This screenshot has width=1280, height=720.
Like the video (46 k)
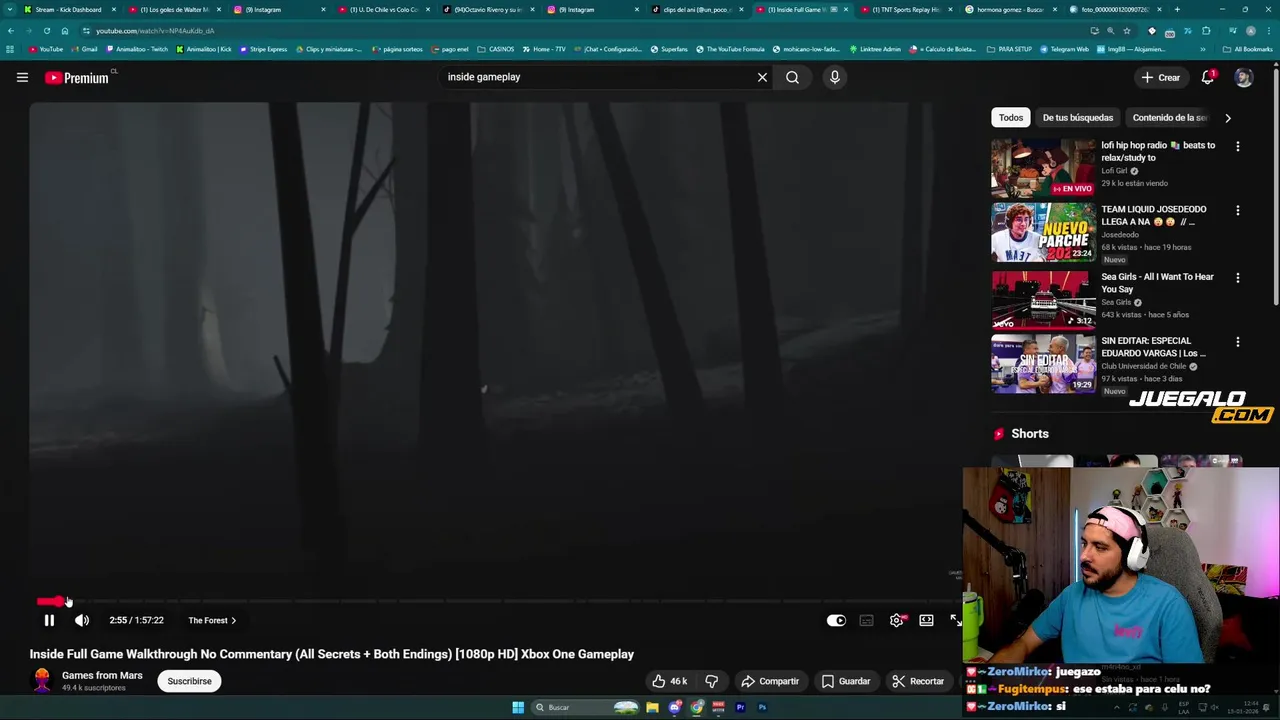[x=669, y=681]
